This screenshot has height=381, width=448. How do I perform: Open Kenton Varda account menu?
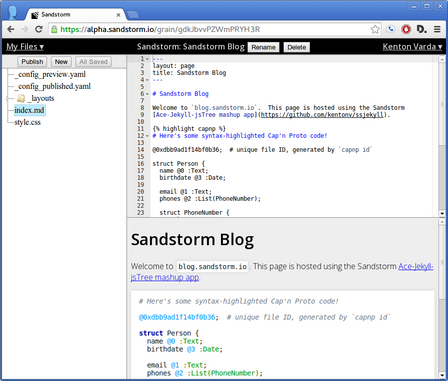pyautogui.click(x=412, y=47)
